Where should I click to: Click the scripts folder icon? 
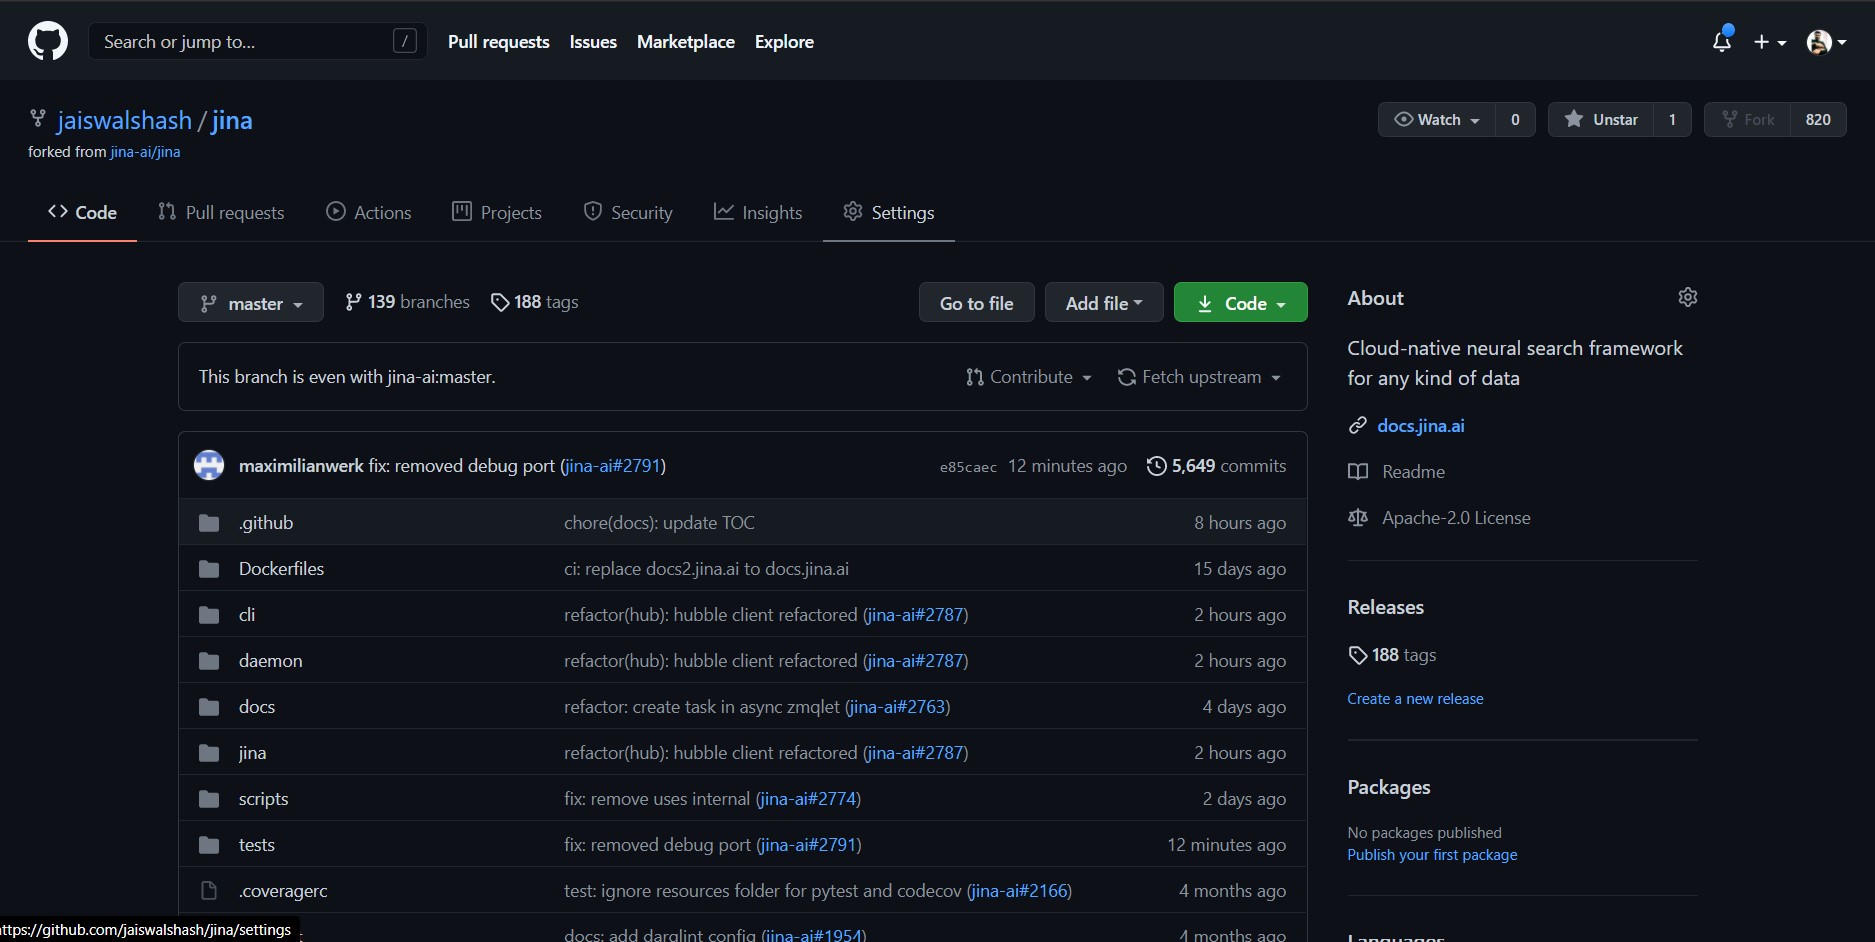tap(209, 799)
